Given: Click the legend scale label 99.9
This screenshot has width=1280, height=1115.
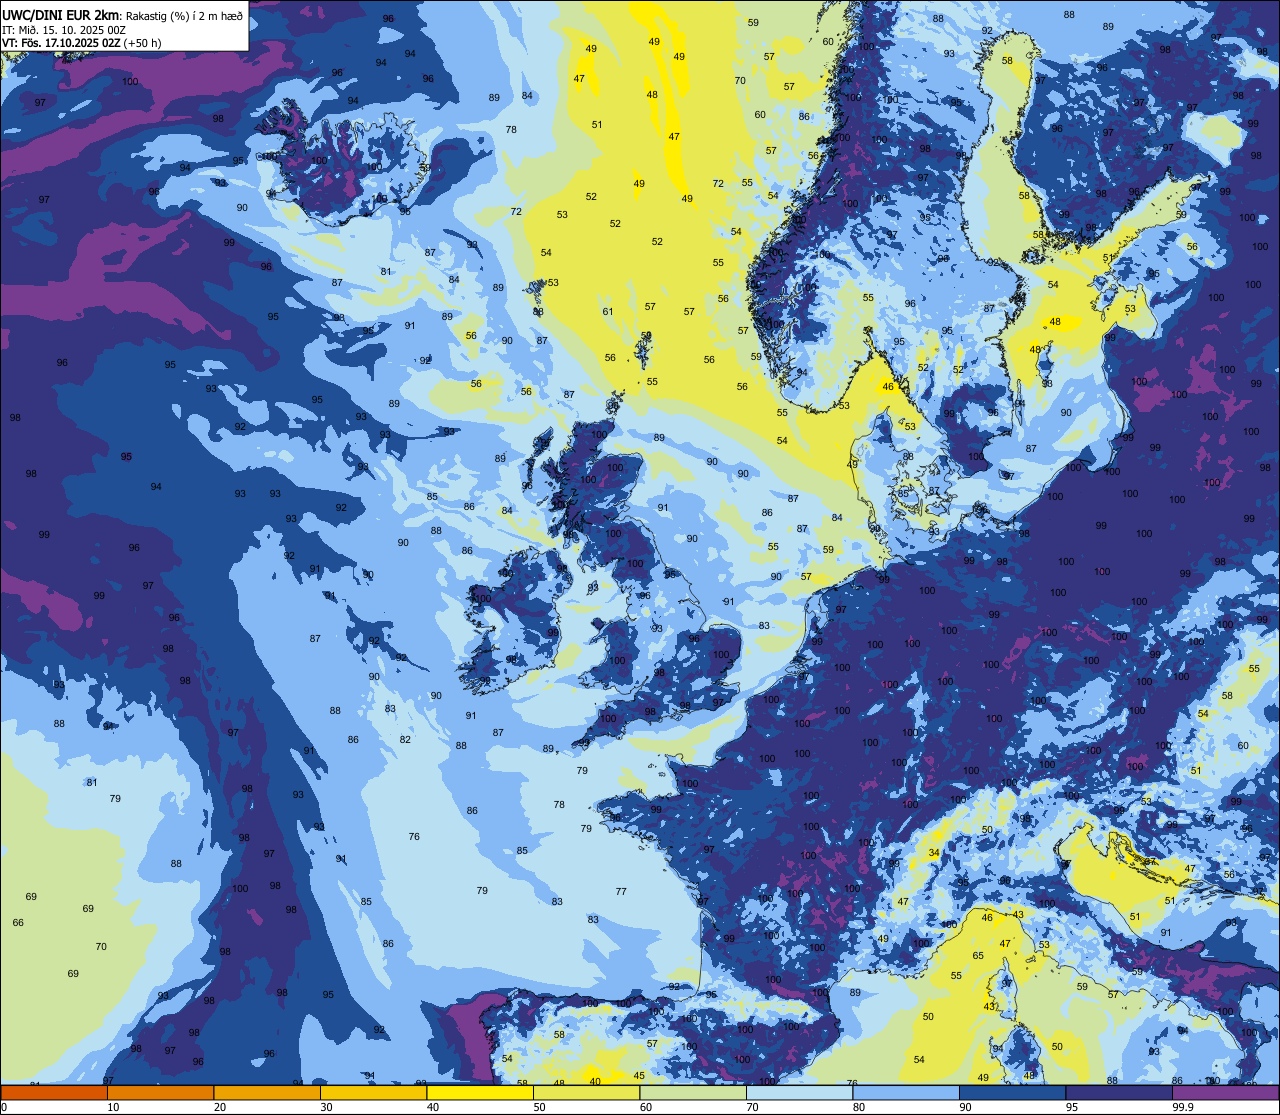Looking at the screenshot, I should pyautogui.click(x=1184, y=1107).
